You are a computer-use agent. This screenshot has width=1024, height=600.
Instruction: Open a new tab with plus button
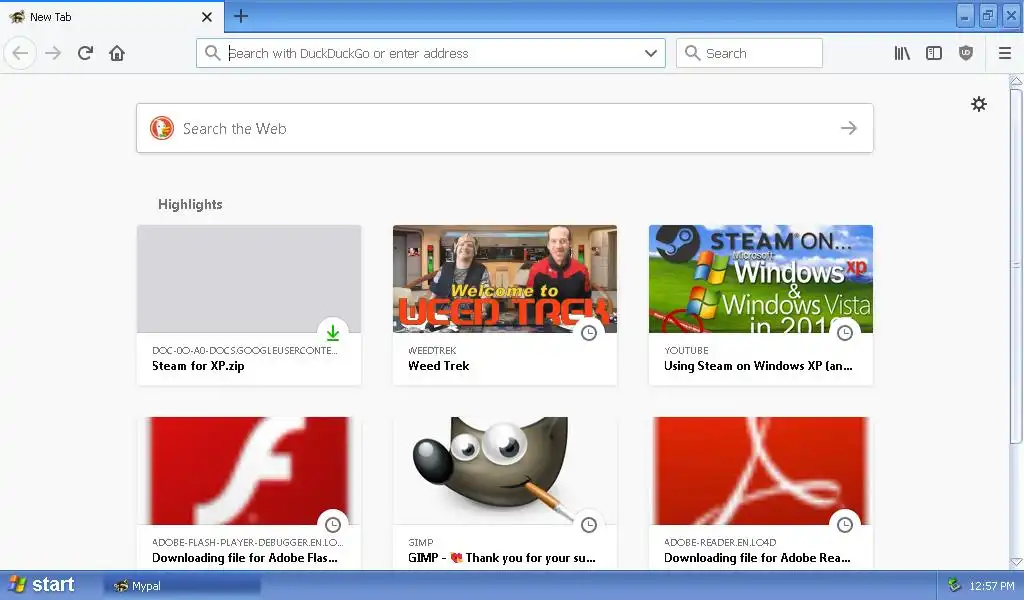241,16
